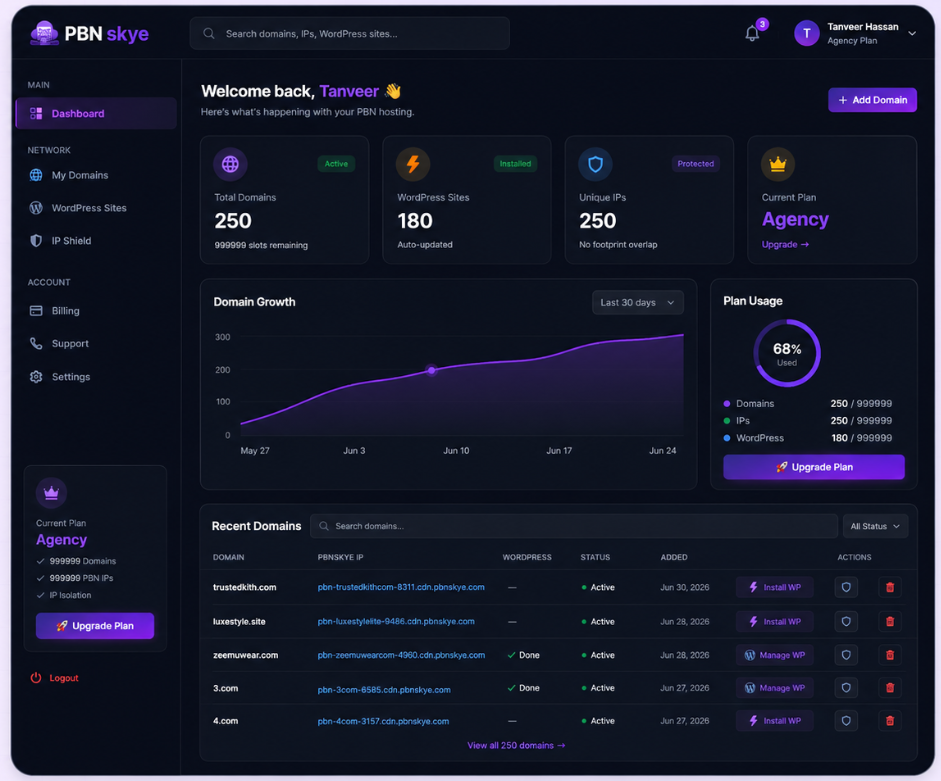
Task: Click the lightning icon in WordPress Sites card
Action: click(413, 164)
